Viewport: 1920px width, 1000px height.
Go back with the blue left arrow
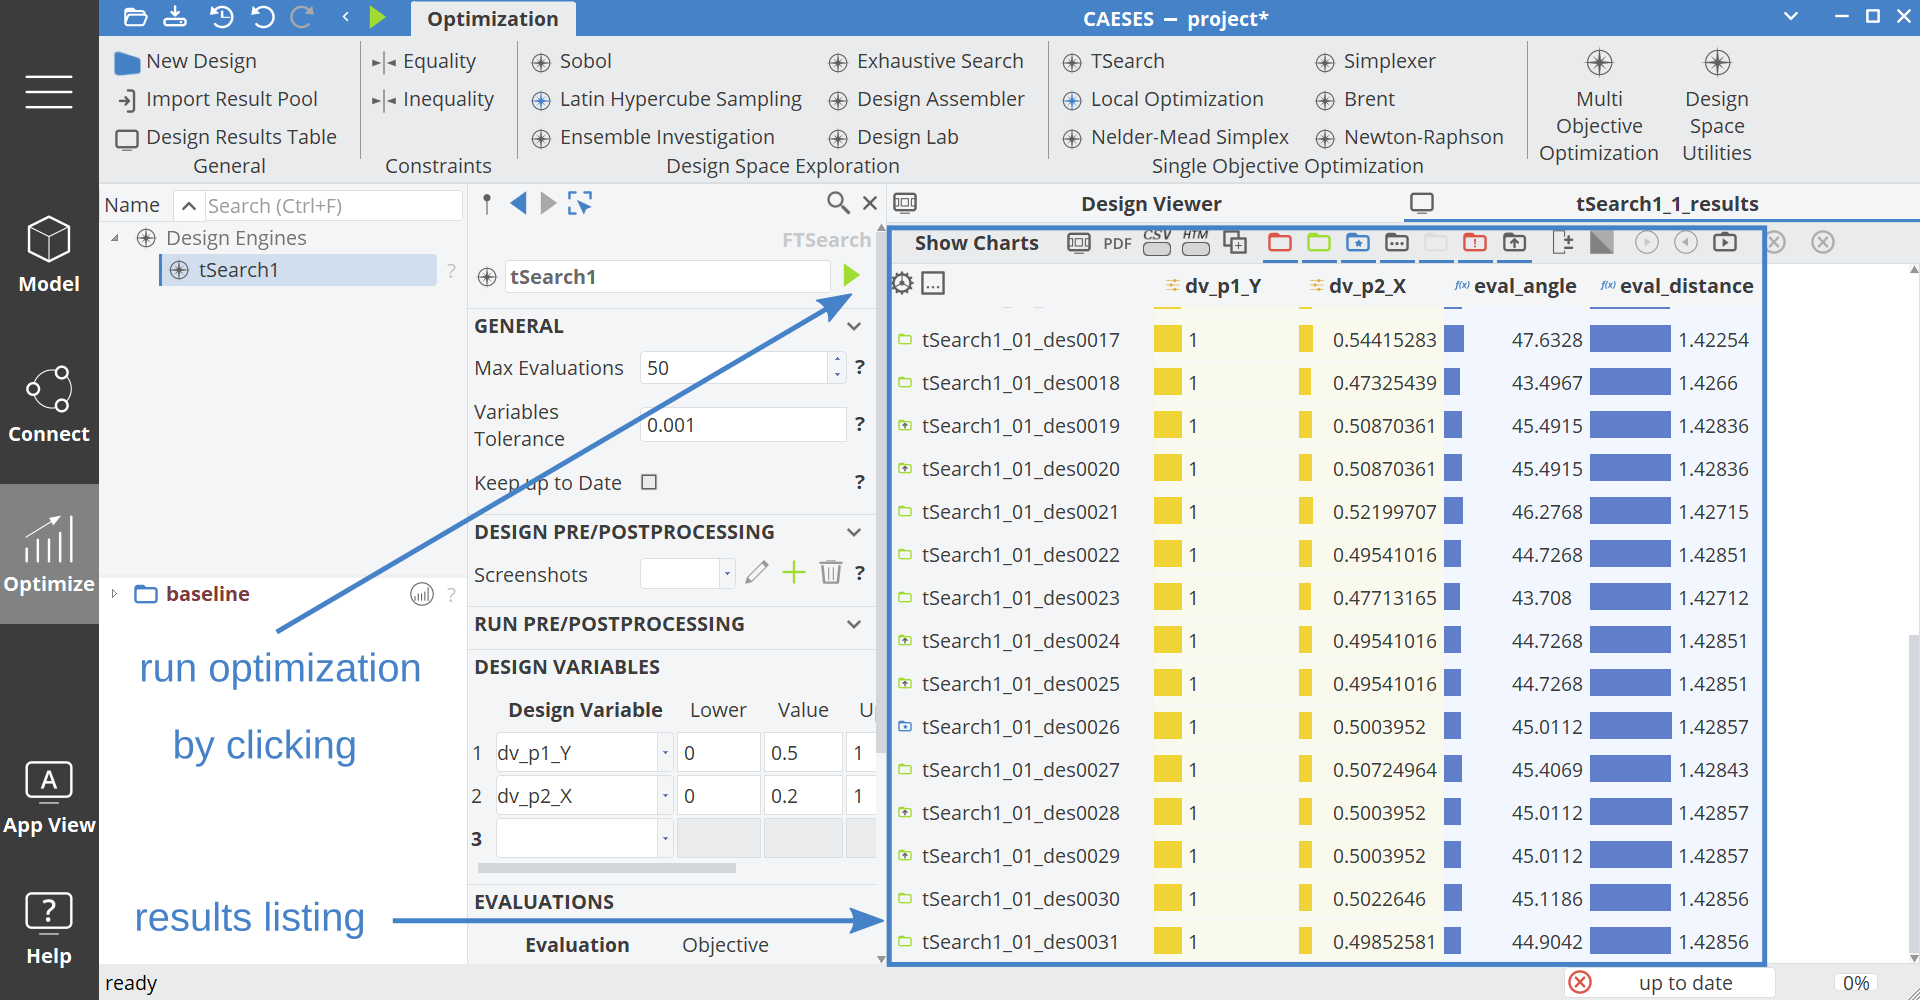[x=518, y=204]
